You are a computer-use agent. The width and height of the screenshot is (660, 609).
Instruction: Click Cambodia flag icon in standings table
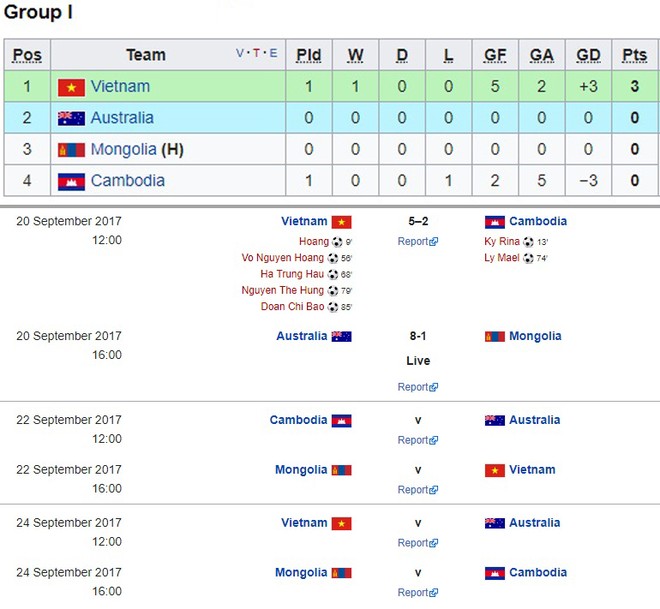coord(71,182)
